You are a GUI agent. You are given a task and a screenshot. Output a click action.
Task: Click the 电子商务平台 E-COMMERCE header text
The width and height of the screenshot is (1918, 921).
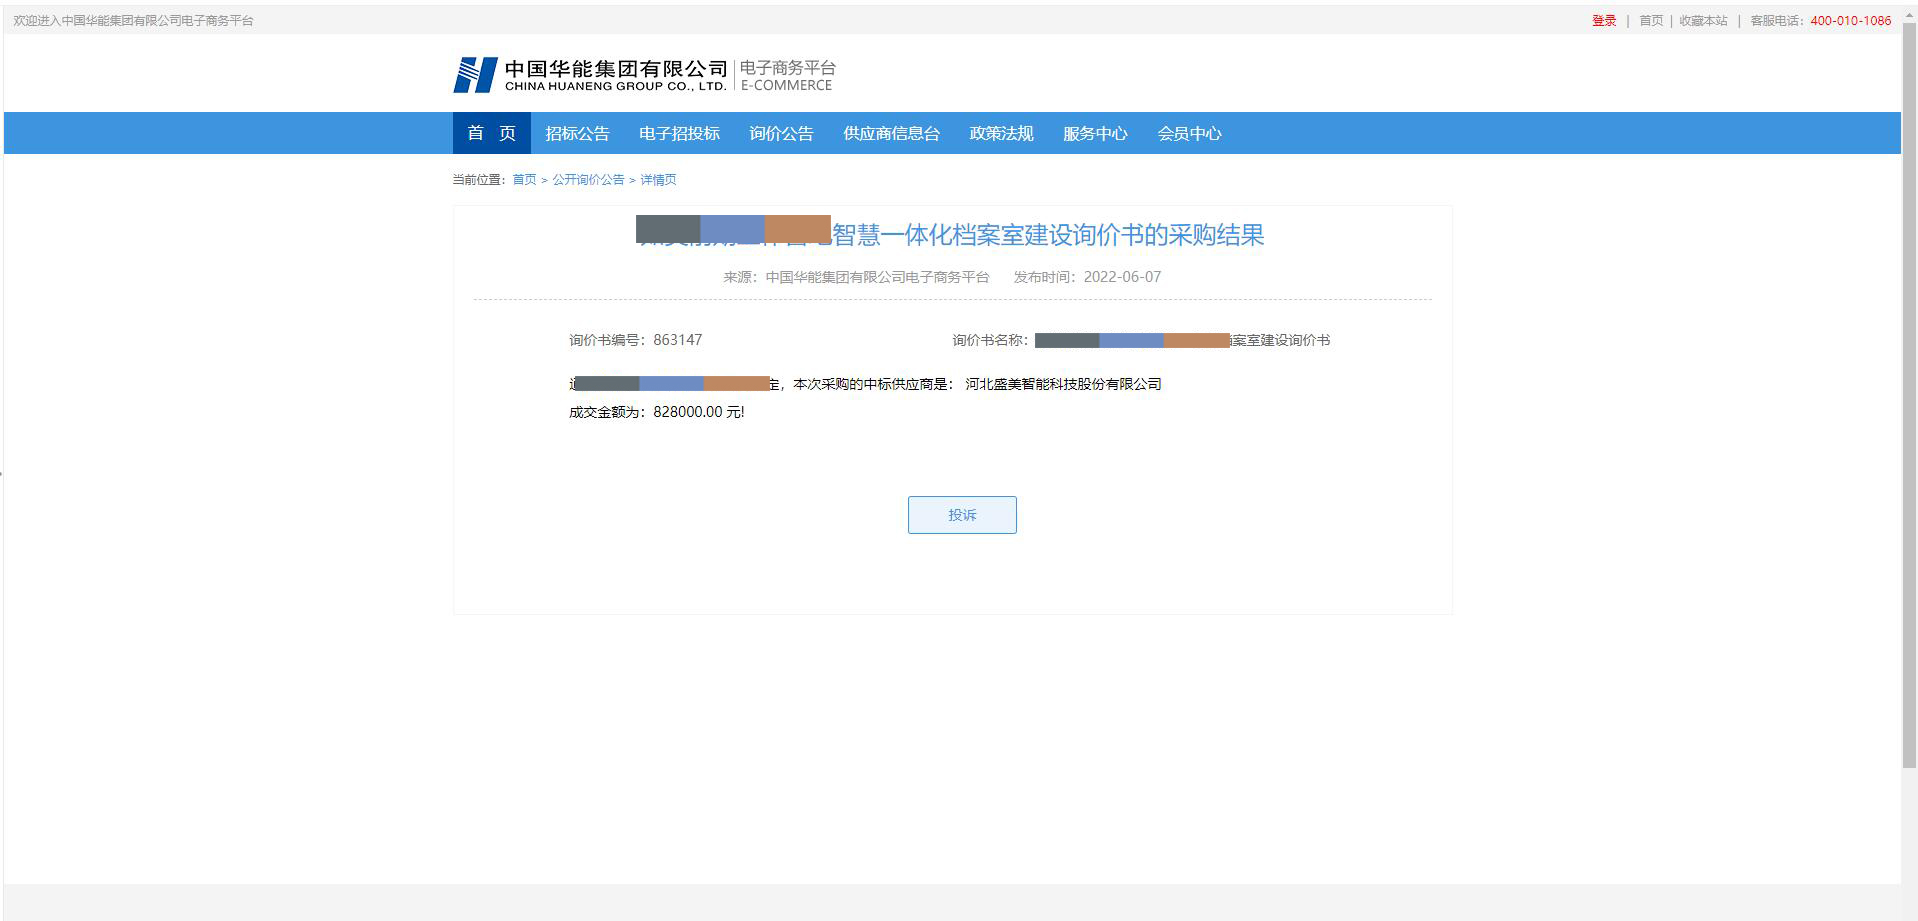point(787,75)
